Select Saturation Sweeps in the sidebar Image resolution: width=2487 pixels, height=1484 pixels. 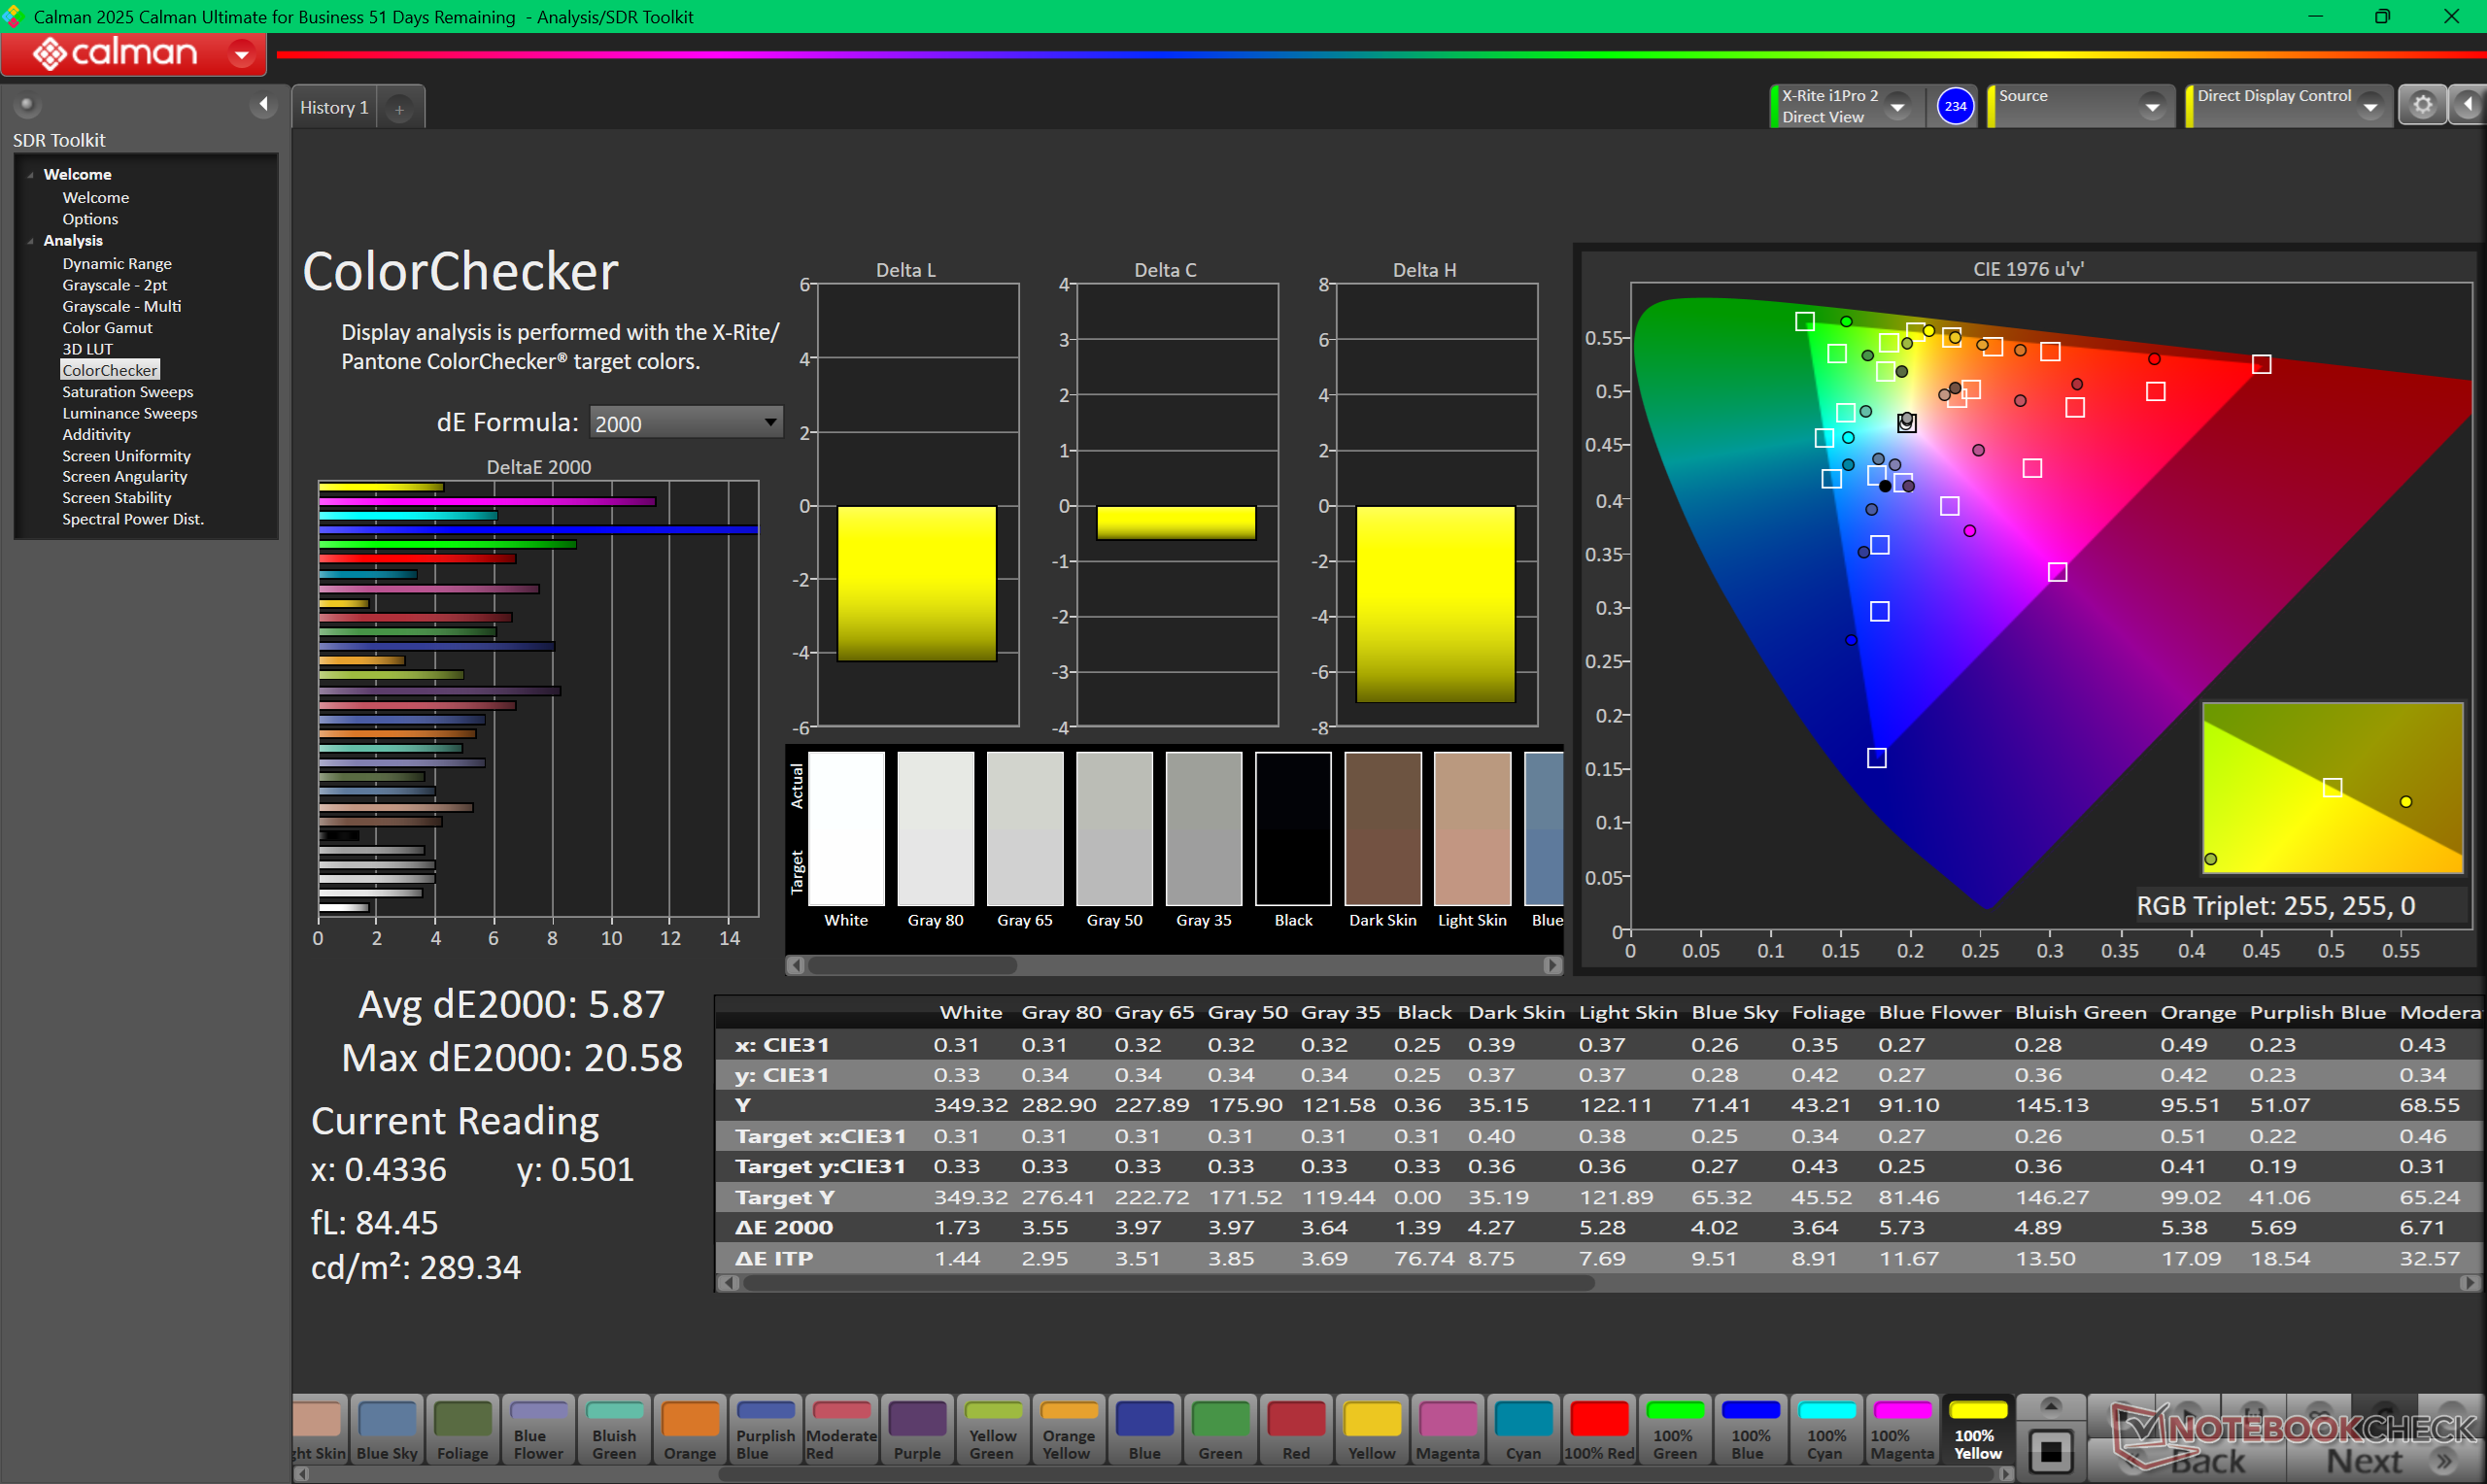pos(127,392)
